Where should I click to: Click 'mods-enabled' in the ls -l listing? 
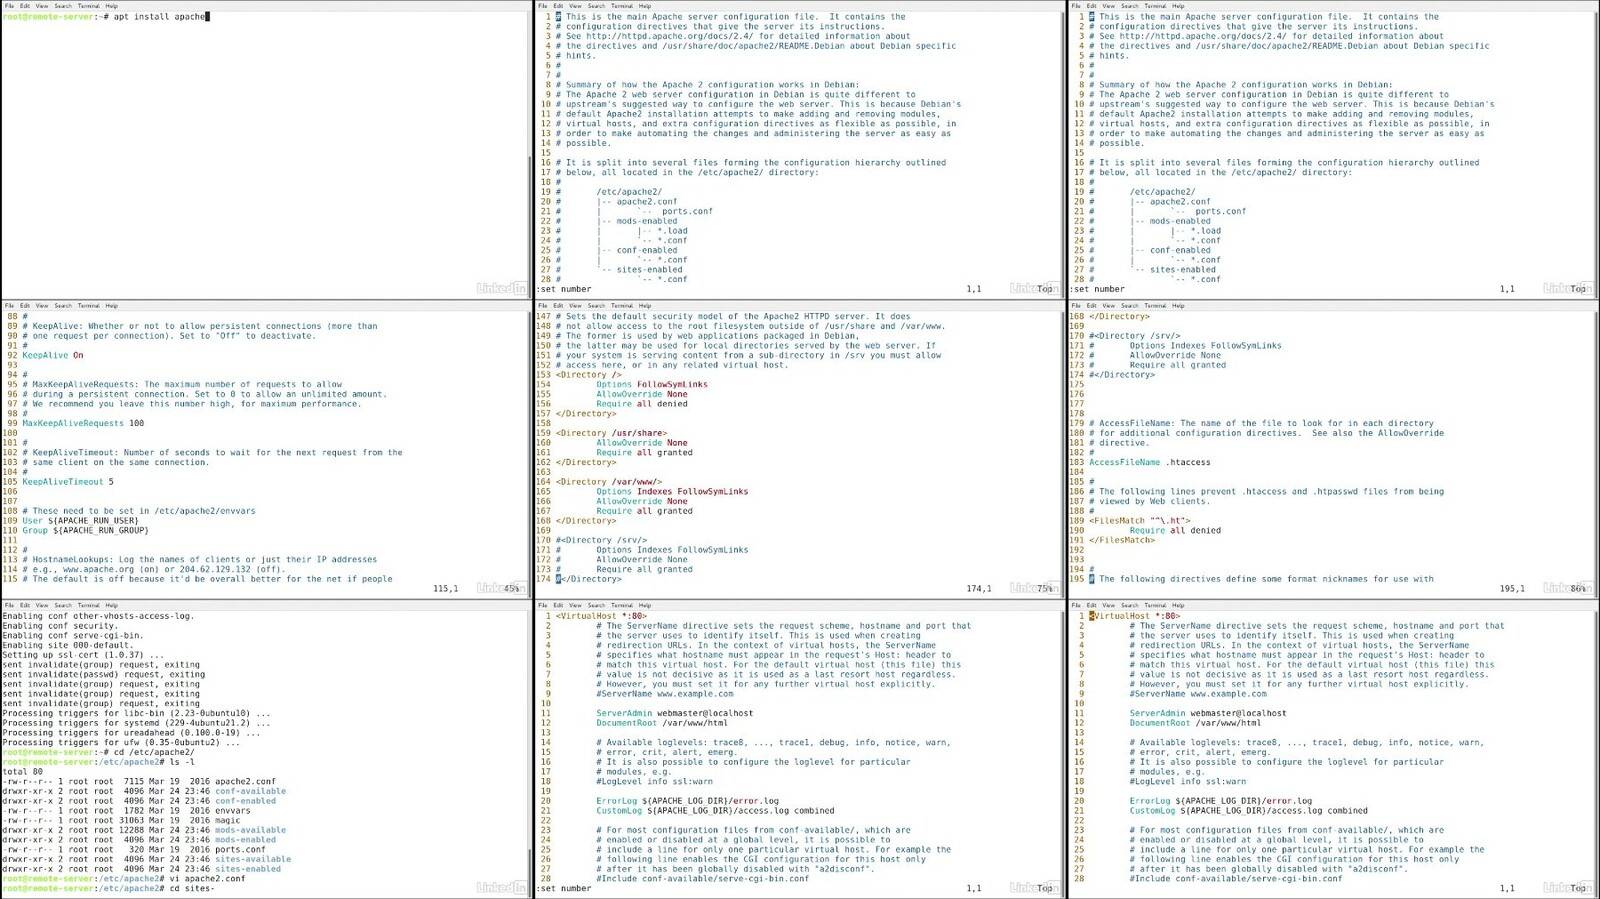click(245, 840)
